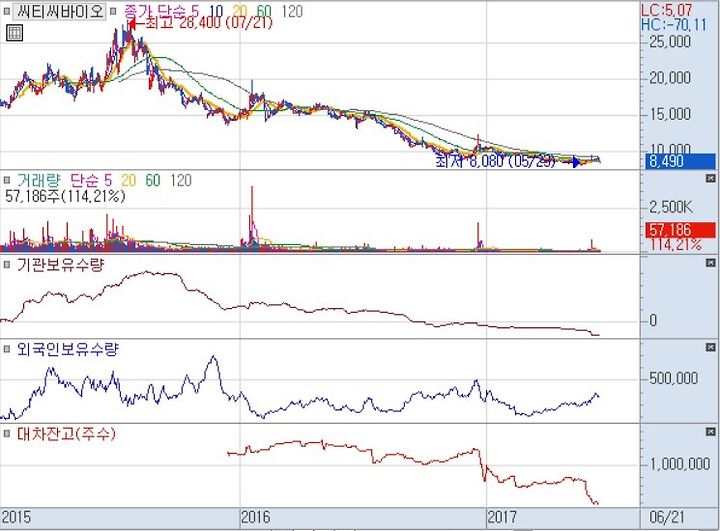Click the square marker before 외국인보유수량
Screen dimensions: 720x531
pos(6,350)
